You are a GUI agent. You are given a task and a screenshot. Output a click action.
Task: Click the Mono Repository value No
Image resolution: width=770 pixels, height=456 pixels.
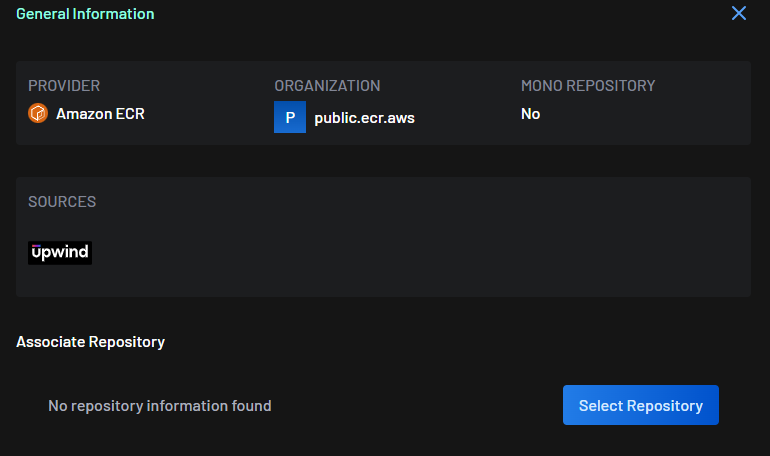click(x=530, y=114)
